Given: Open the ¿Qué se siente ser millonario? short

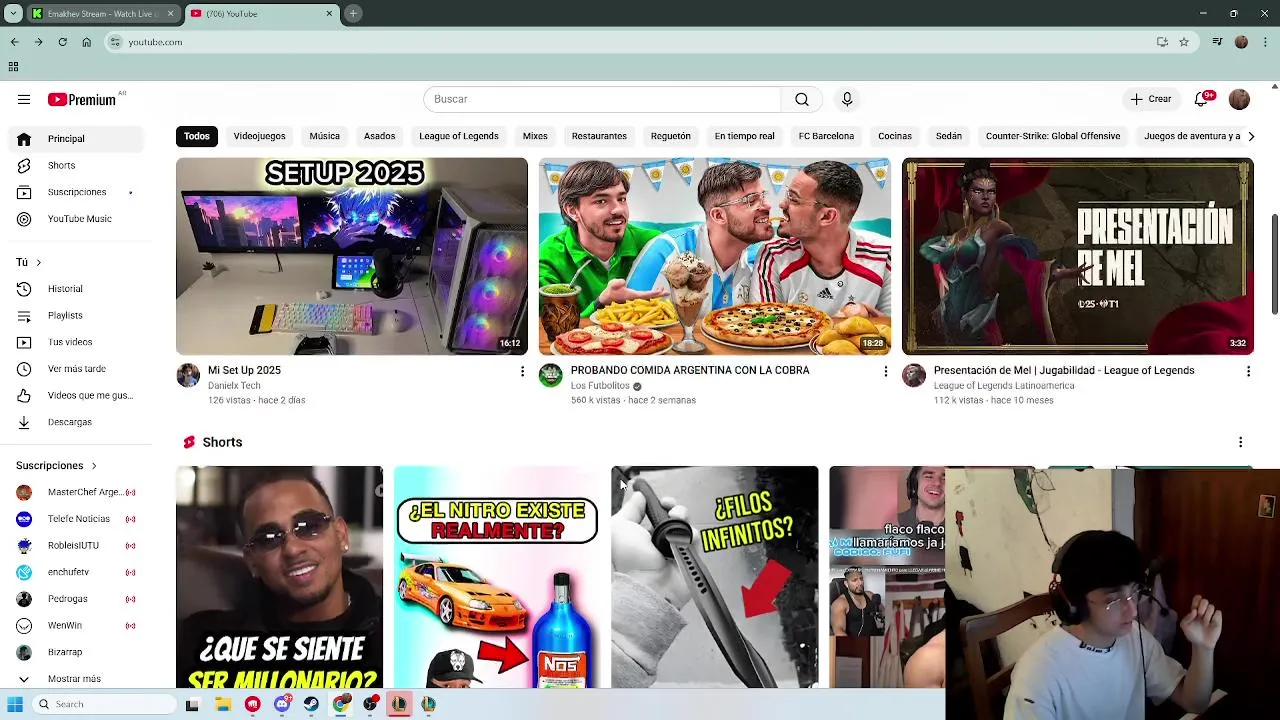Looking at the screenshot, I should coord(279,577).
